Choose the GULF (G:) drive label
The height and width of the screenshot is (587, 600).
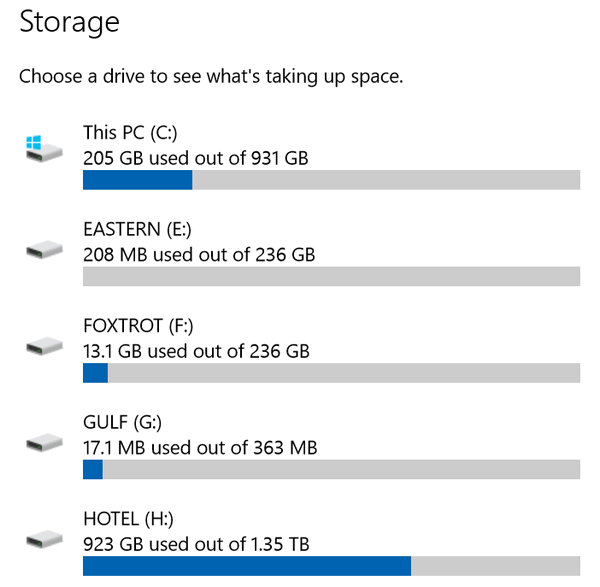click(122, 422)
